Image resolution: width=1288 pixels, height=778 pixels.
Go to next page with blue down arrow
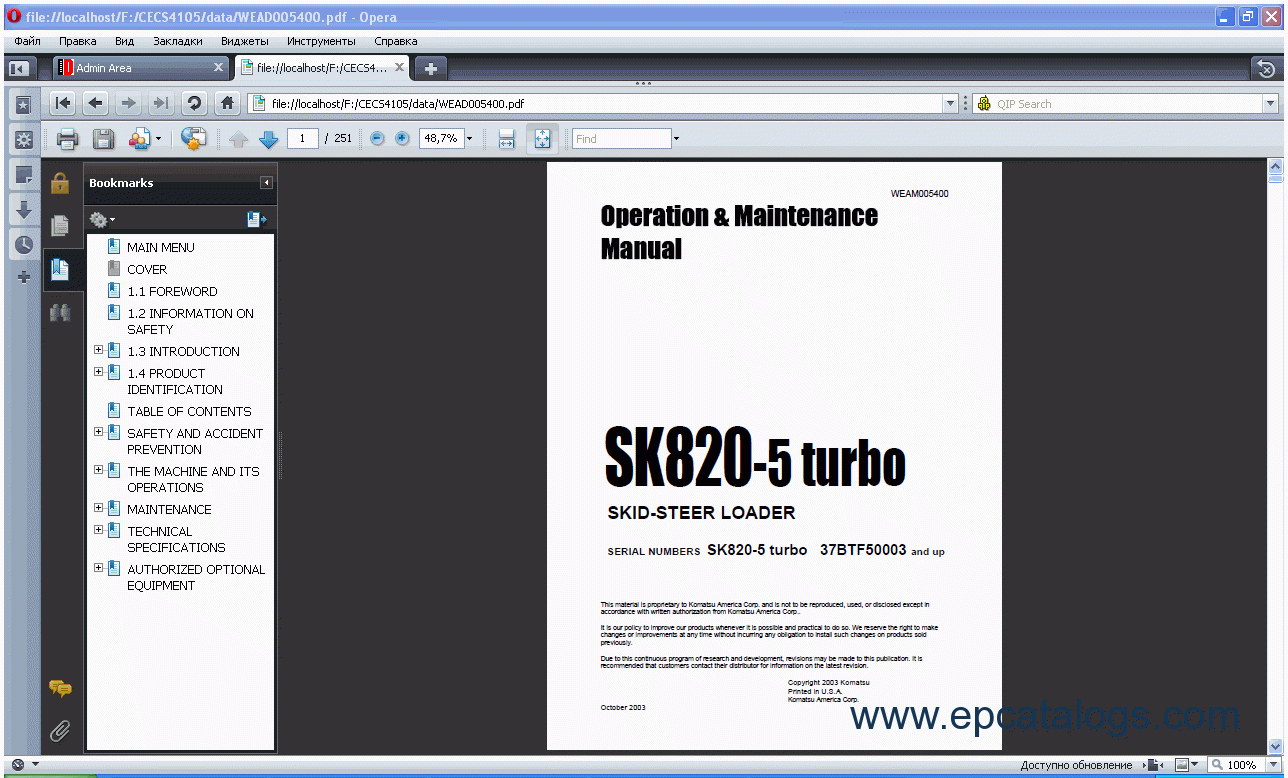coord(268,139)
